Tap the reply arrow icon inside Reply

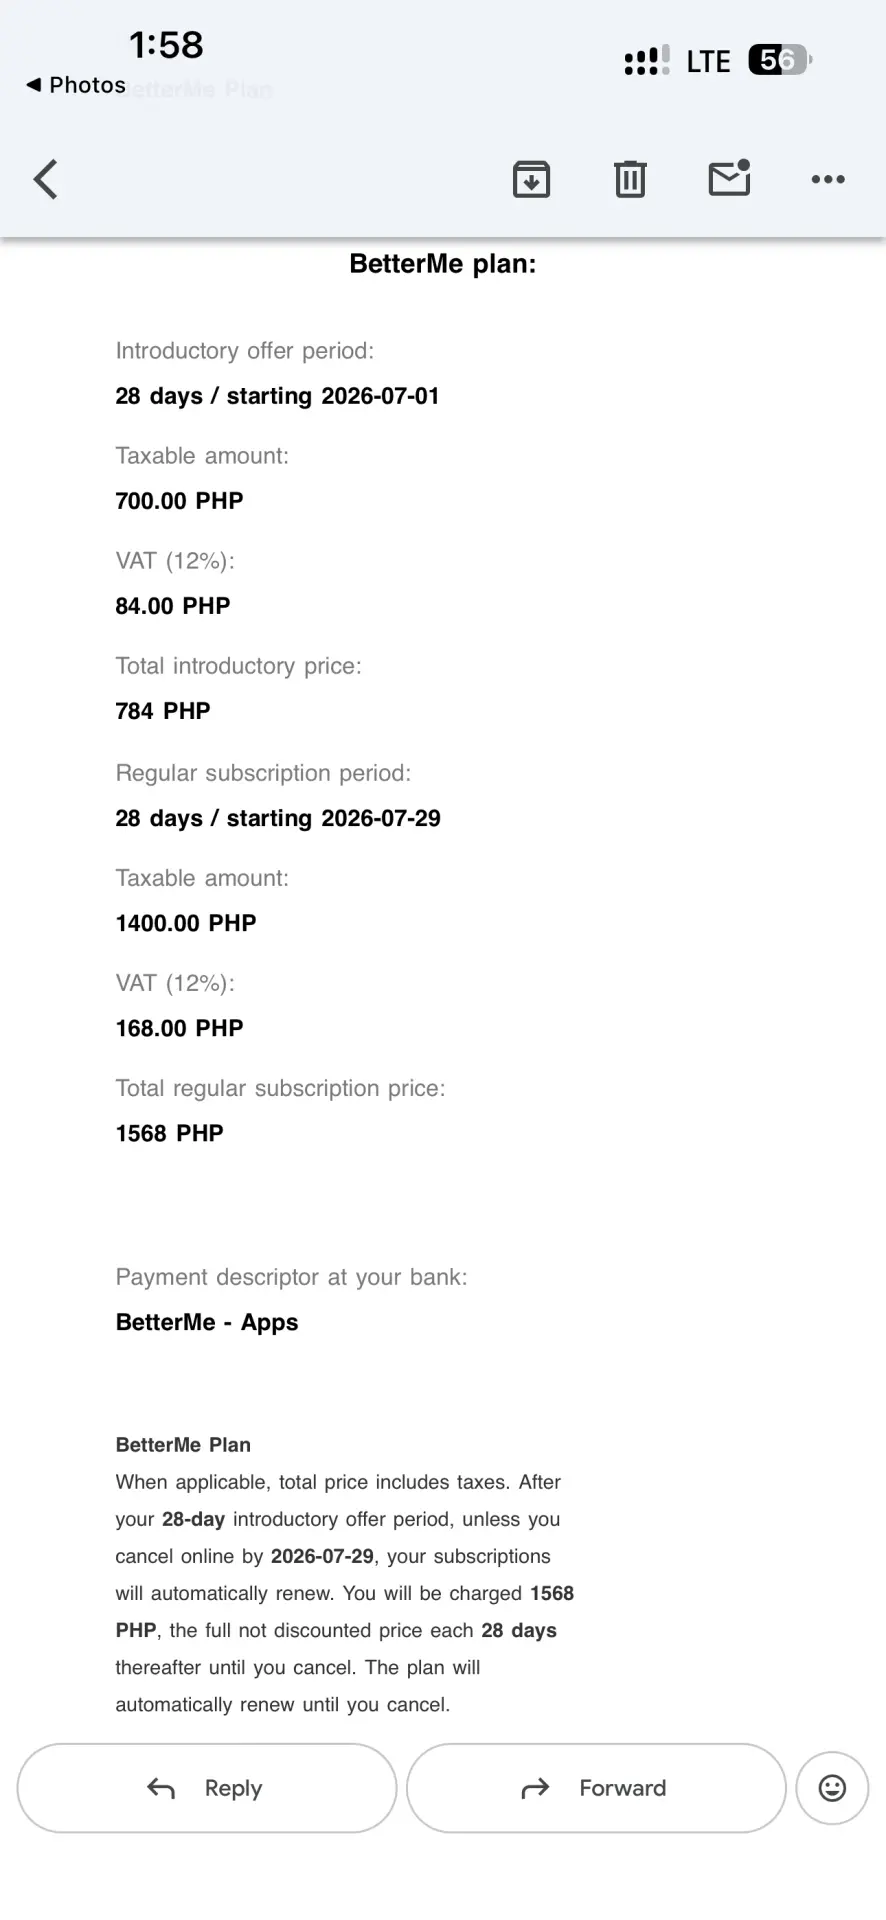click(161, 1788)
